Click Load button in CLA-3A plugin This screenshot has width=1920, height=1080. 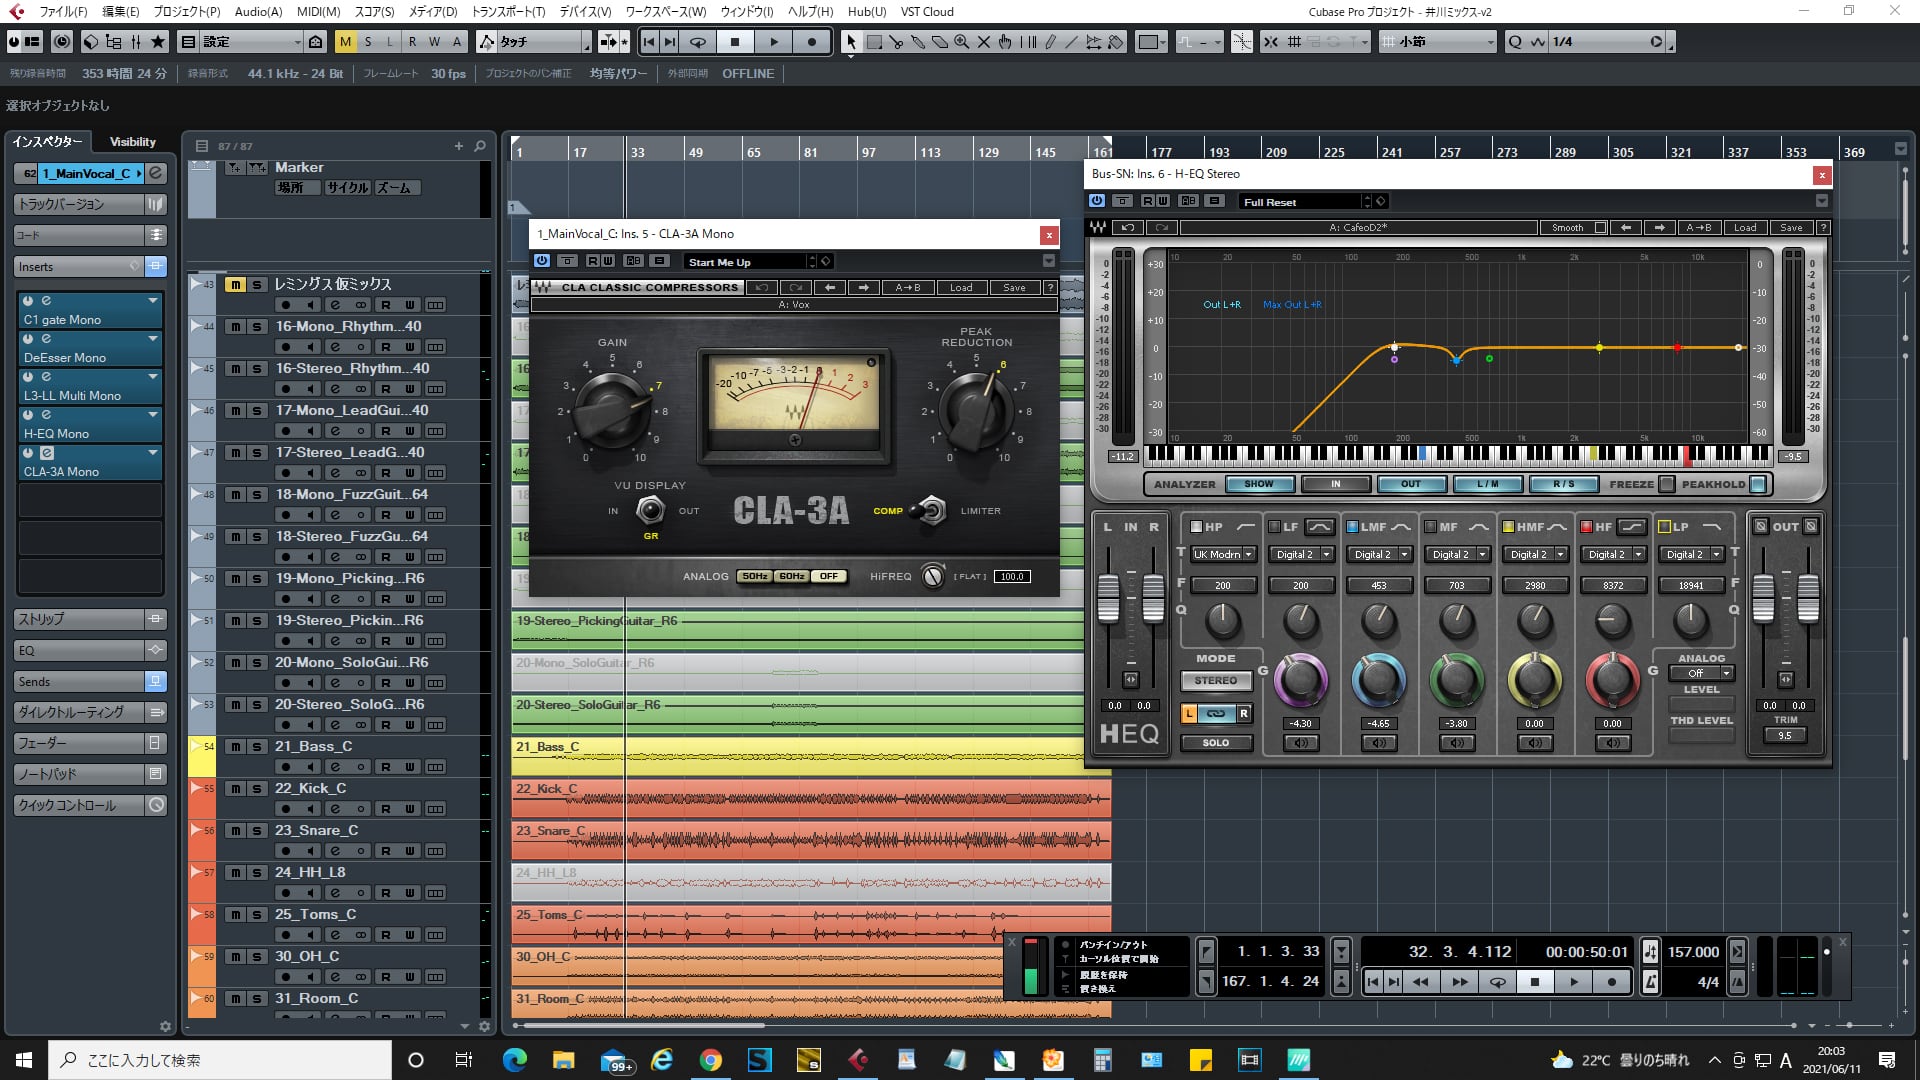tap(960, 287)
